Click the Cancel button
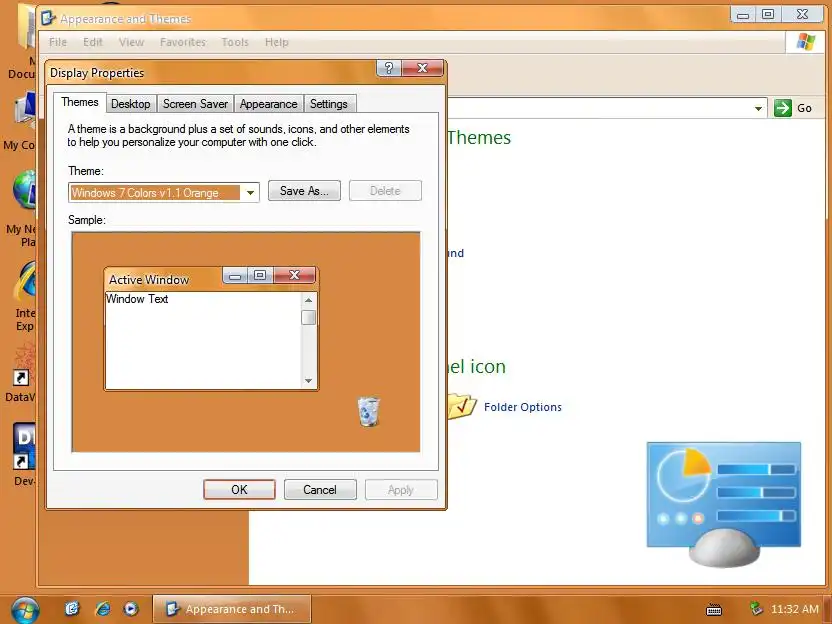The image size is (832, 624). [320, 489]
